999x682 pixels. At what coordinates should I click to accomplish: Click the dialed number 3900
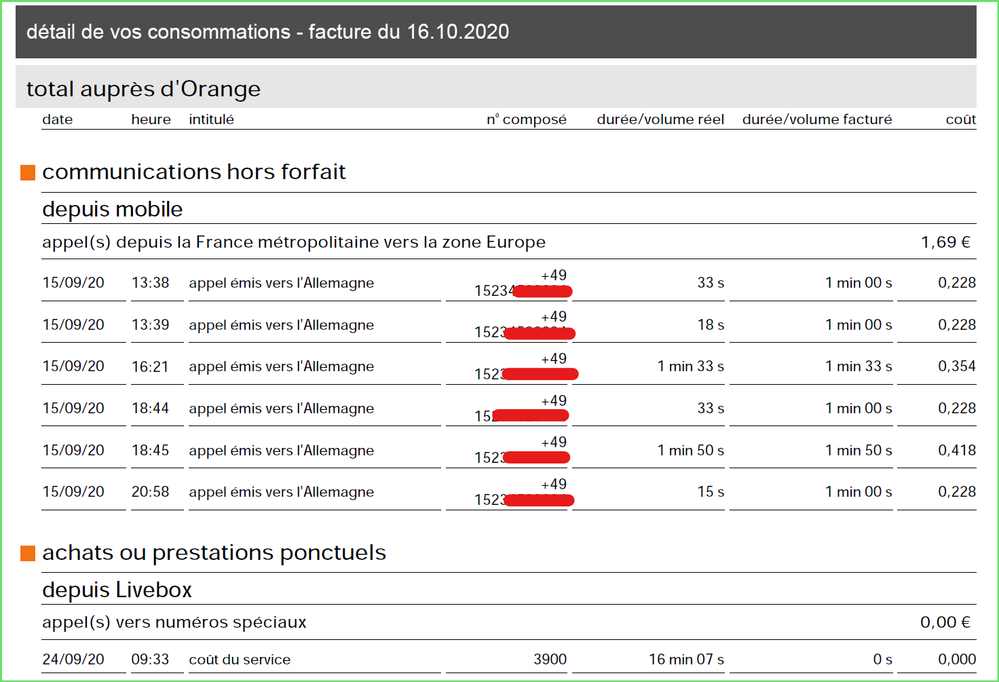(549, 660)
